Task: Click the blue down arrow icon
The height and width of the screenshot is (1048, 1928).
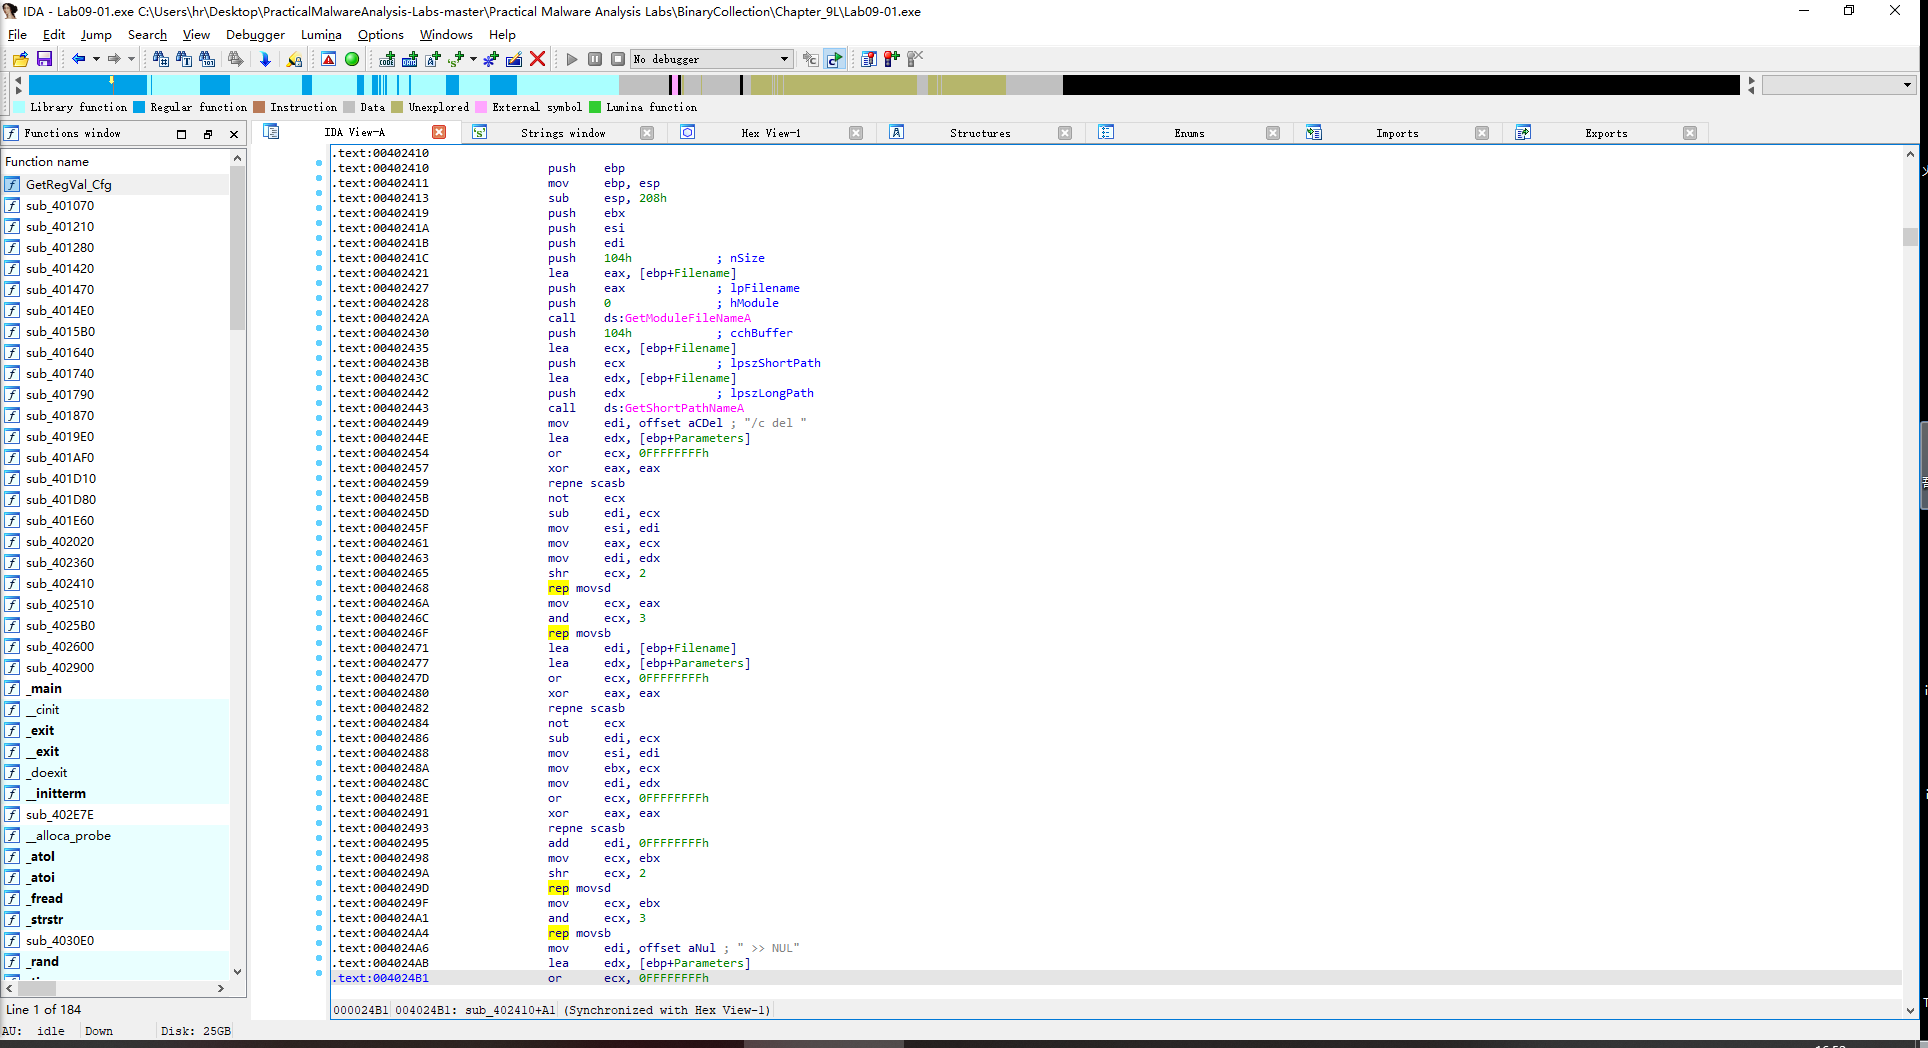Action: [x=265, y=59]
